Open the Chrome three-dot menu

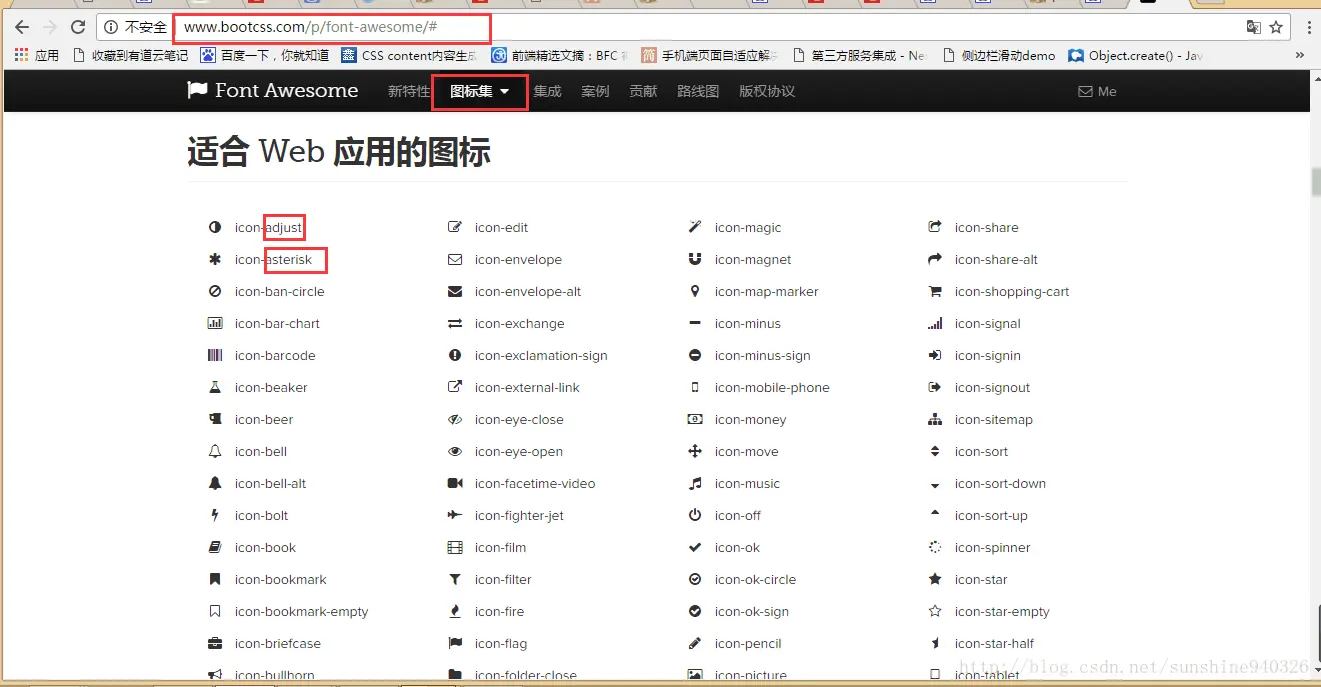[1309, 27]
